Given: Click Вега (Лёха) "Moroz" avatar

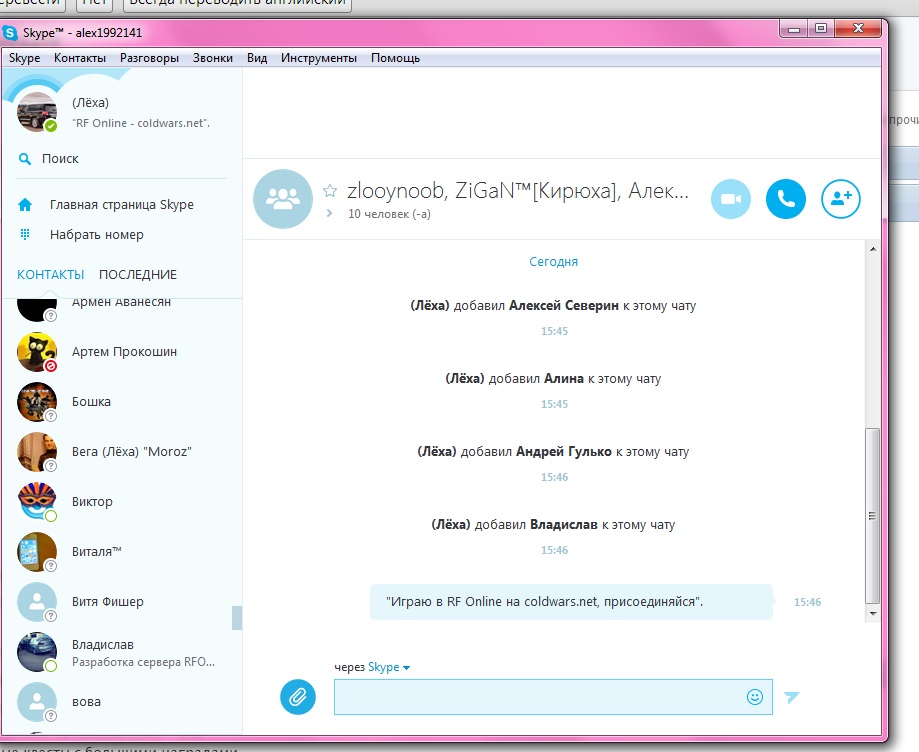Looking at the screenshot, I should pos(37,452).
